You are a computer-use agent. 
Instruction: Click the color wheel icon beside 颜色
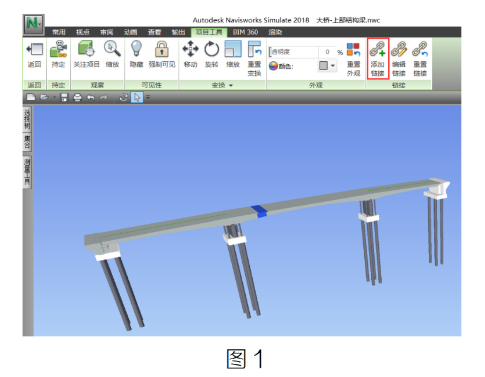click(273, 66)
